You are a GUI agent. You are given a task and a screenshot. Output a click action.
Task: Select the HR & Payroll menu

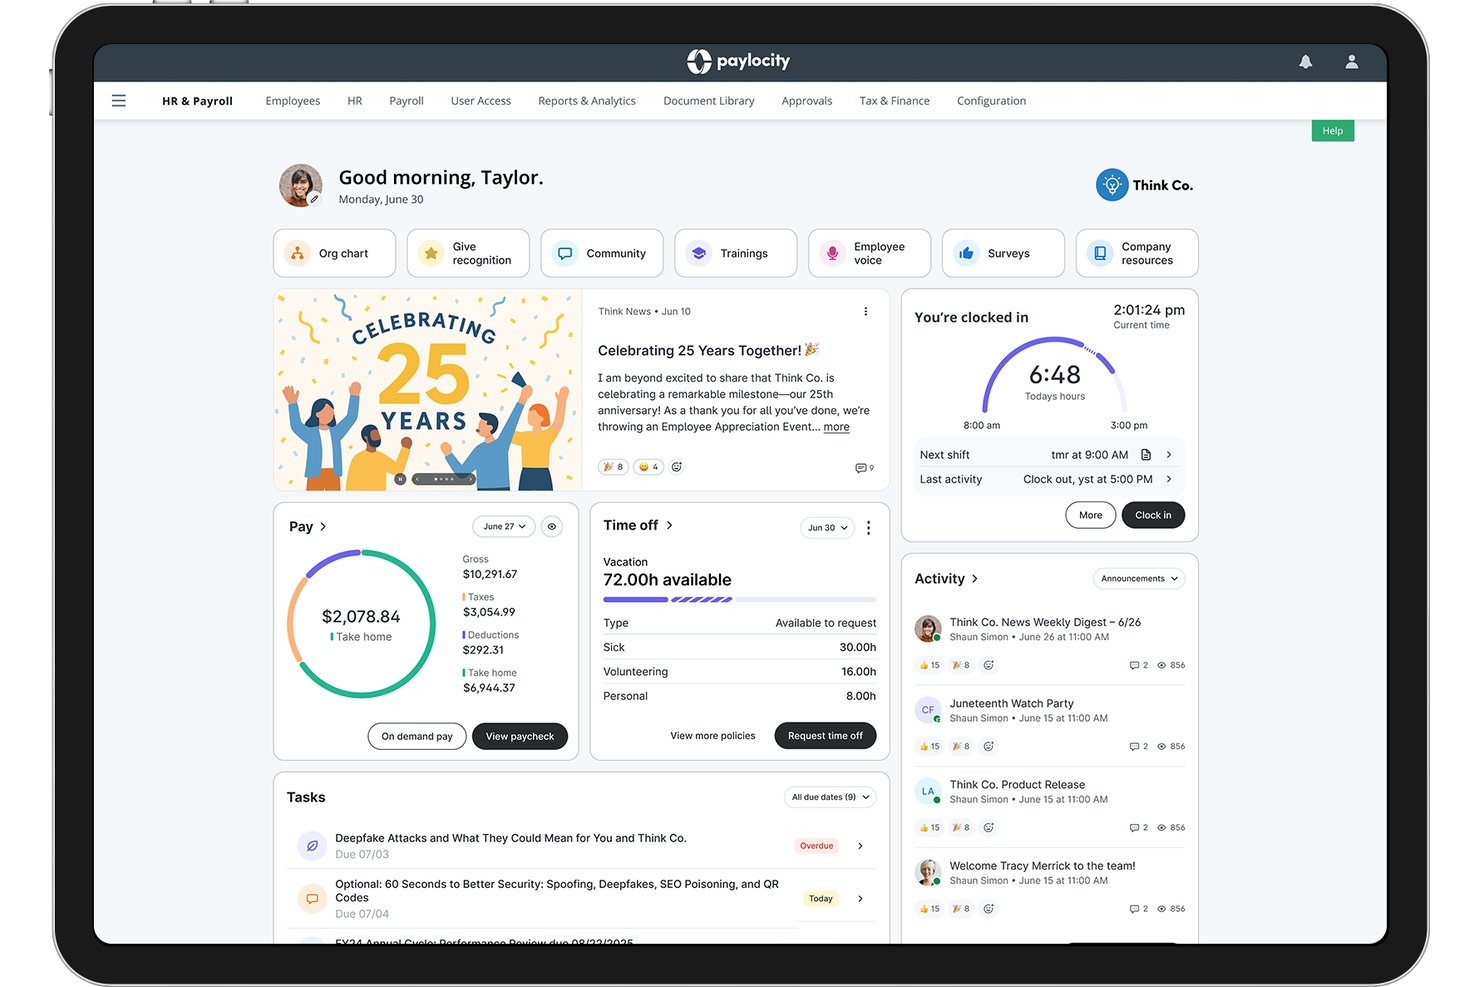pyautogui.click(x=197, y=101)
